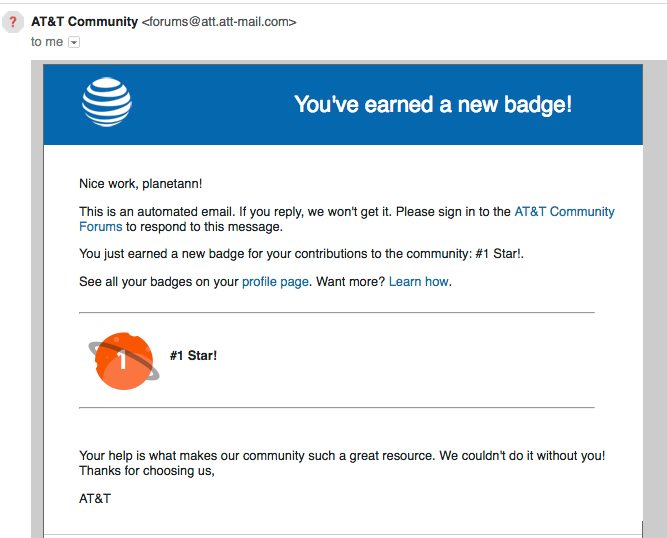Click the "You've earned a new badge!" heading
This screenshot has width=667, height=538.
(433, 104)
